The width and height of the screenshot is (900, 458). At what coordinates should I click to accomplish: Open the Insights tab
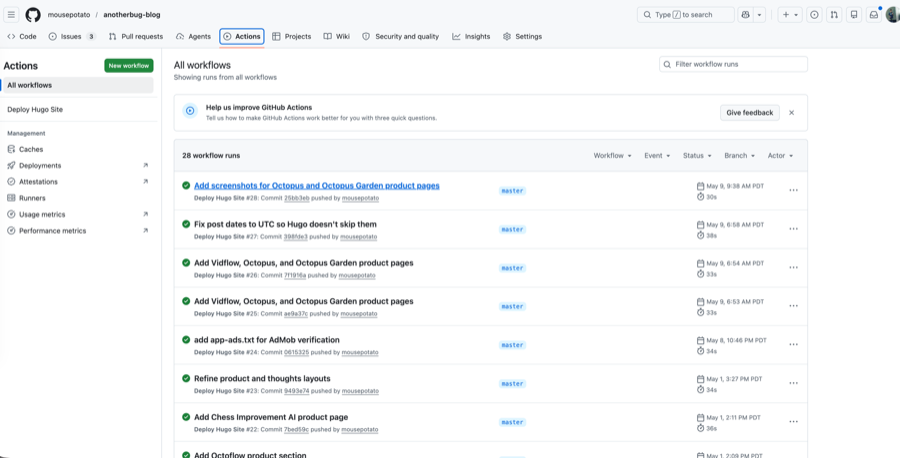point(471,36)
